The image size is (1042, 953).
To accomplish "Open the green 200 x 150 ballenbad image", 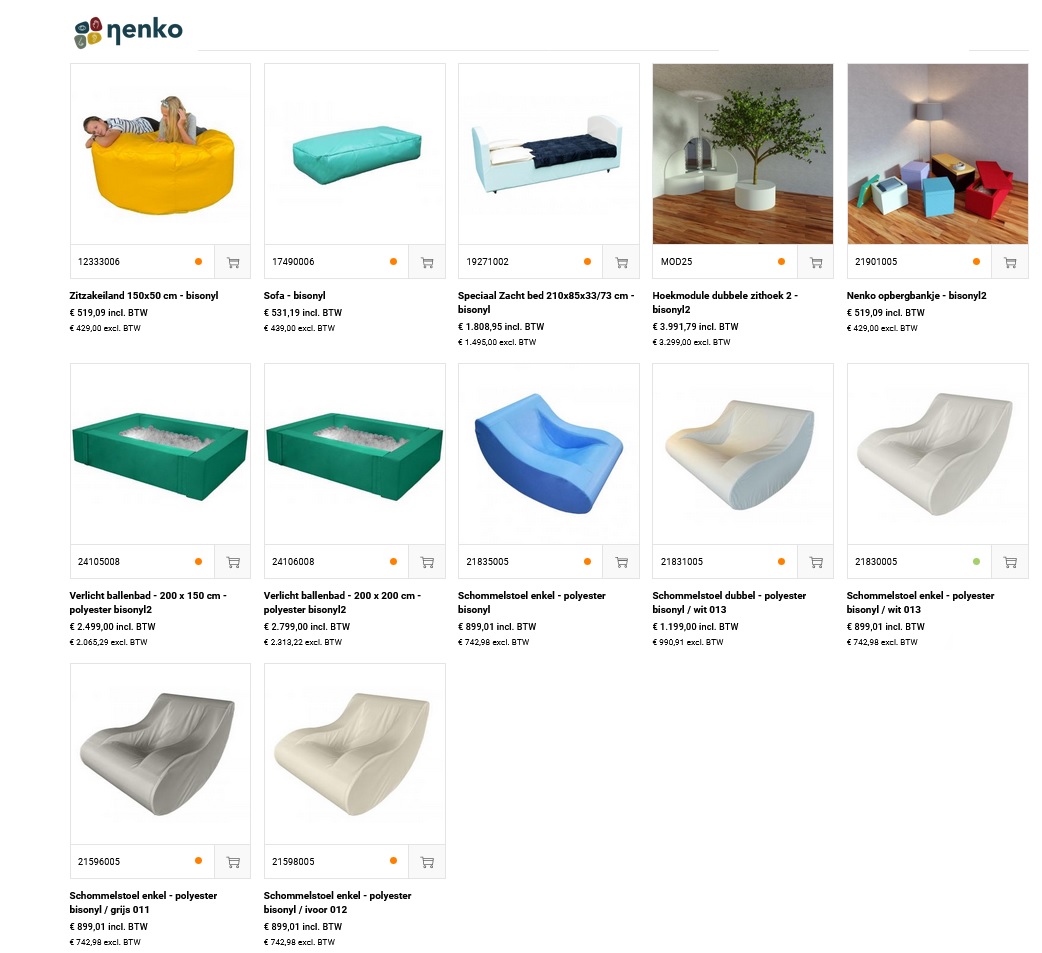I will [160, 454].
